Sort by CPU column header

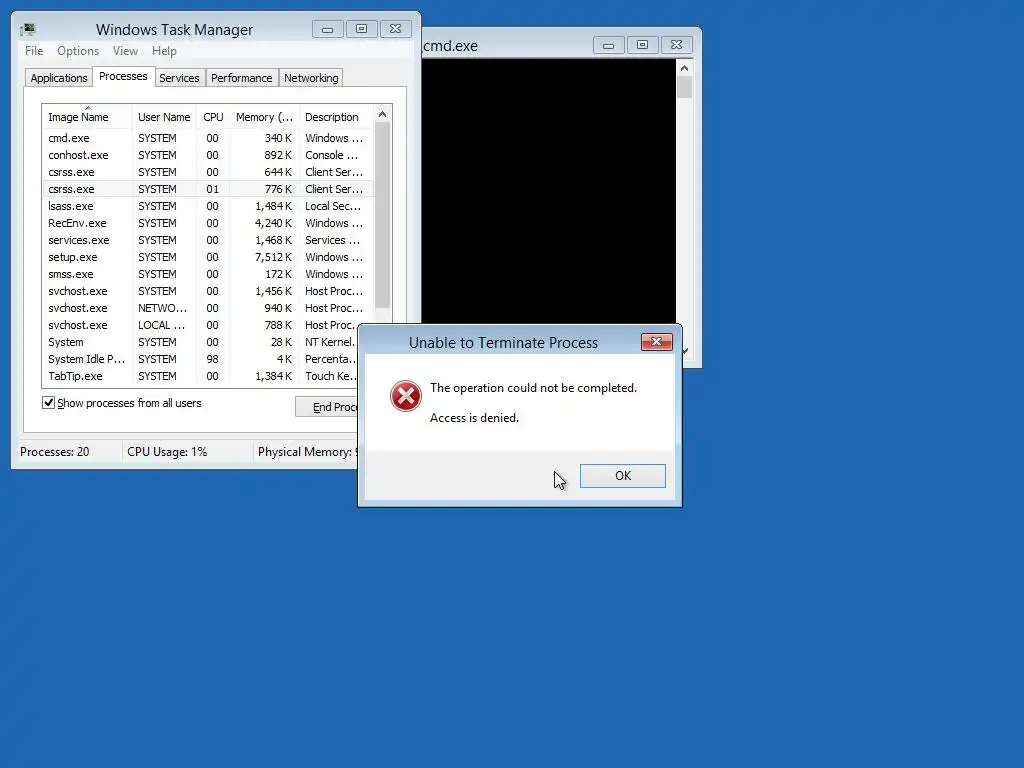pos(213,117)
